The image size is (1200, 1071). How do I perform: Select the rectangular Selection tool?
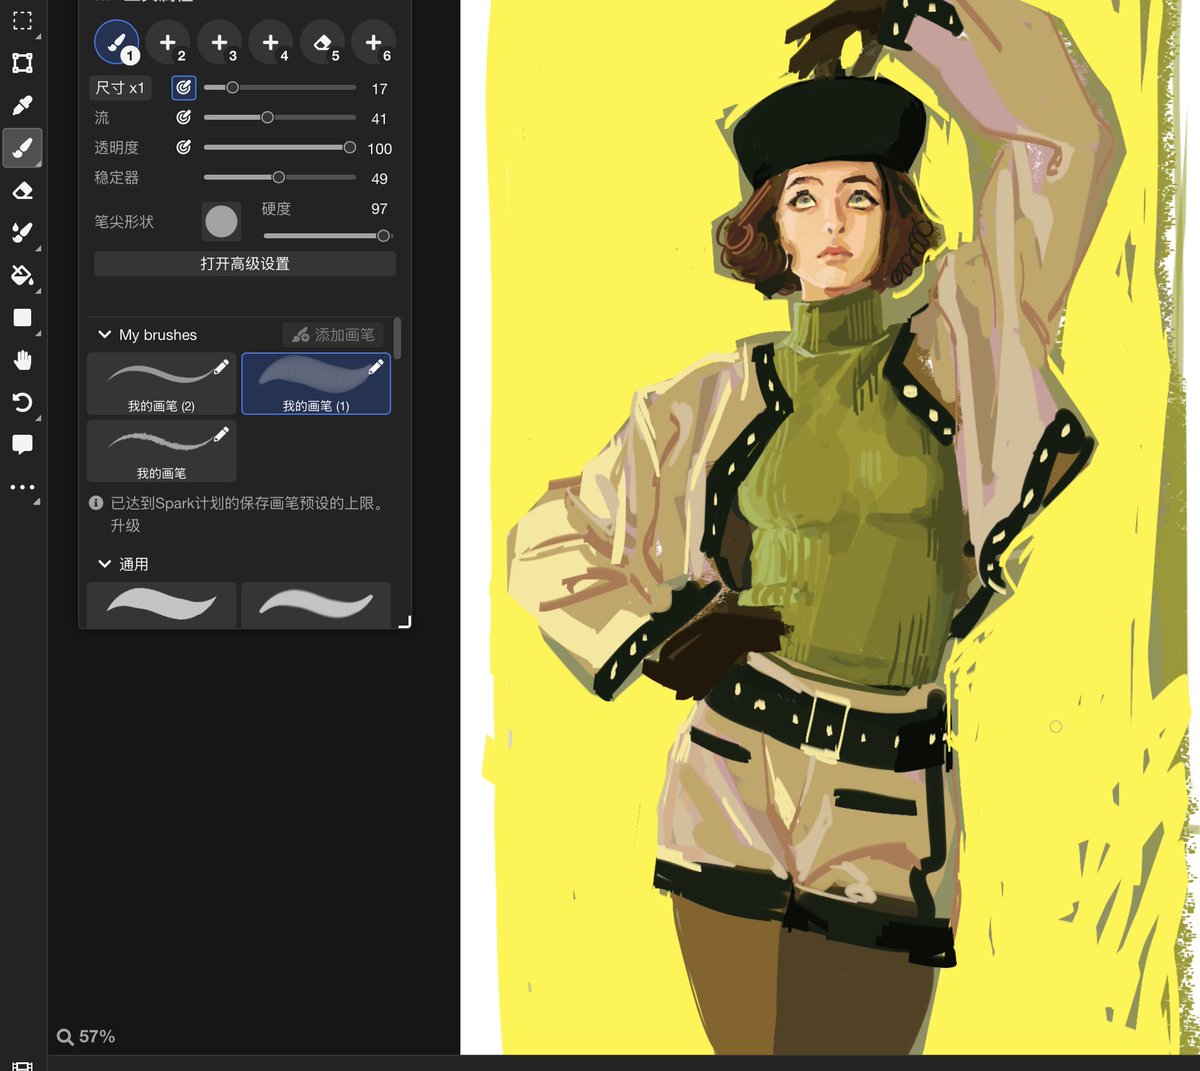pyautogui.click(x=22, y=20)
